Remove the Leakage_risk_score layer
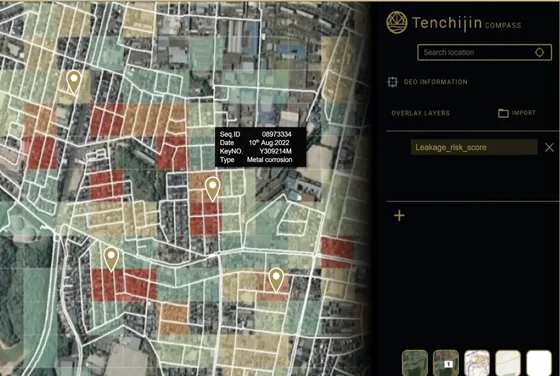 click(x=549, y=147)
